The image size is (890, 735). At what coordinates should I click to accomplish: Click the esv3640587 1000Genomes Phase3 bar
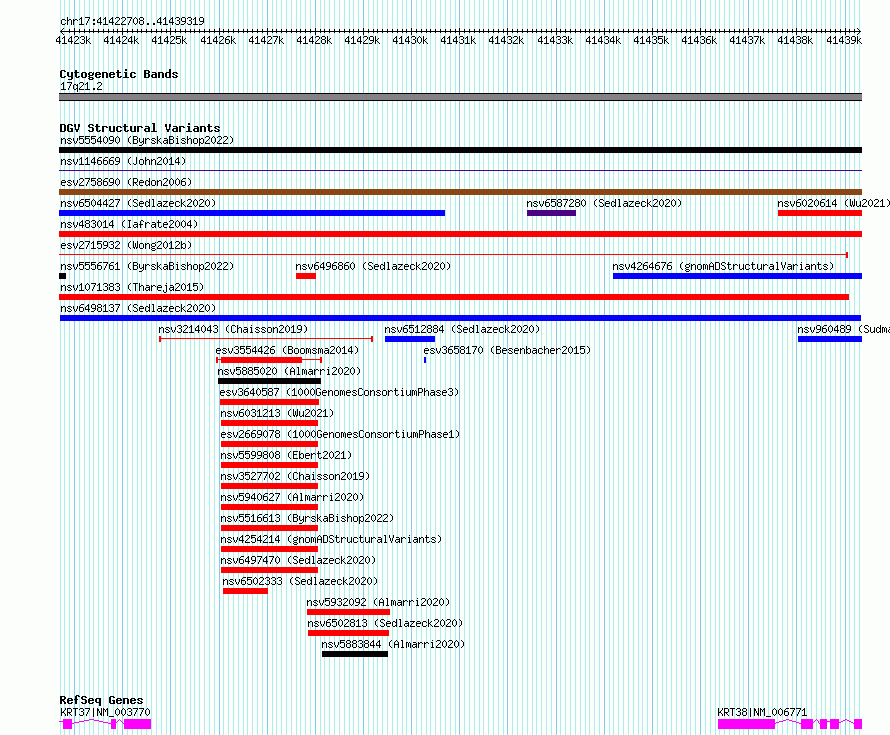269,402
